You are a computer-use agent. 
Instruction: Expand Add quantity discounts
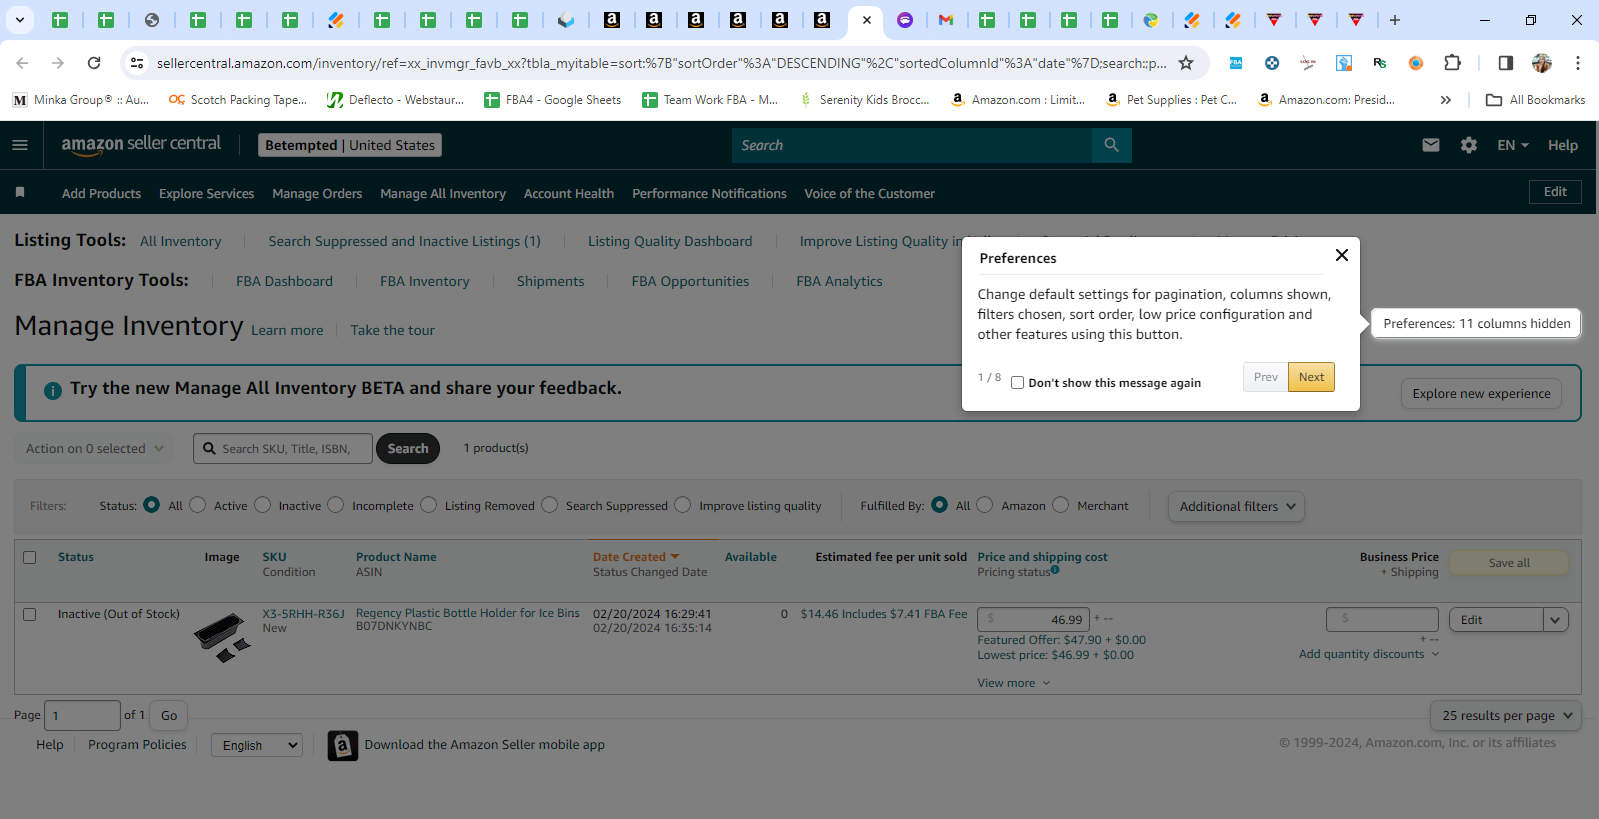click(1369, 654)
